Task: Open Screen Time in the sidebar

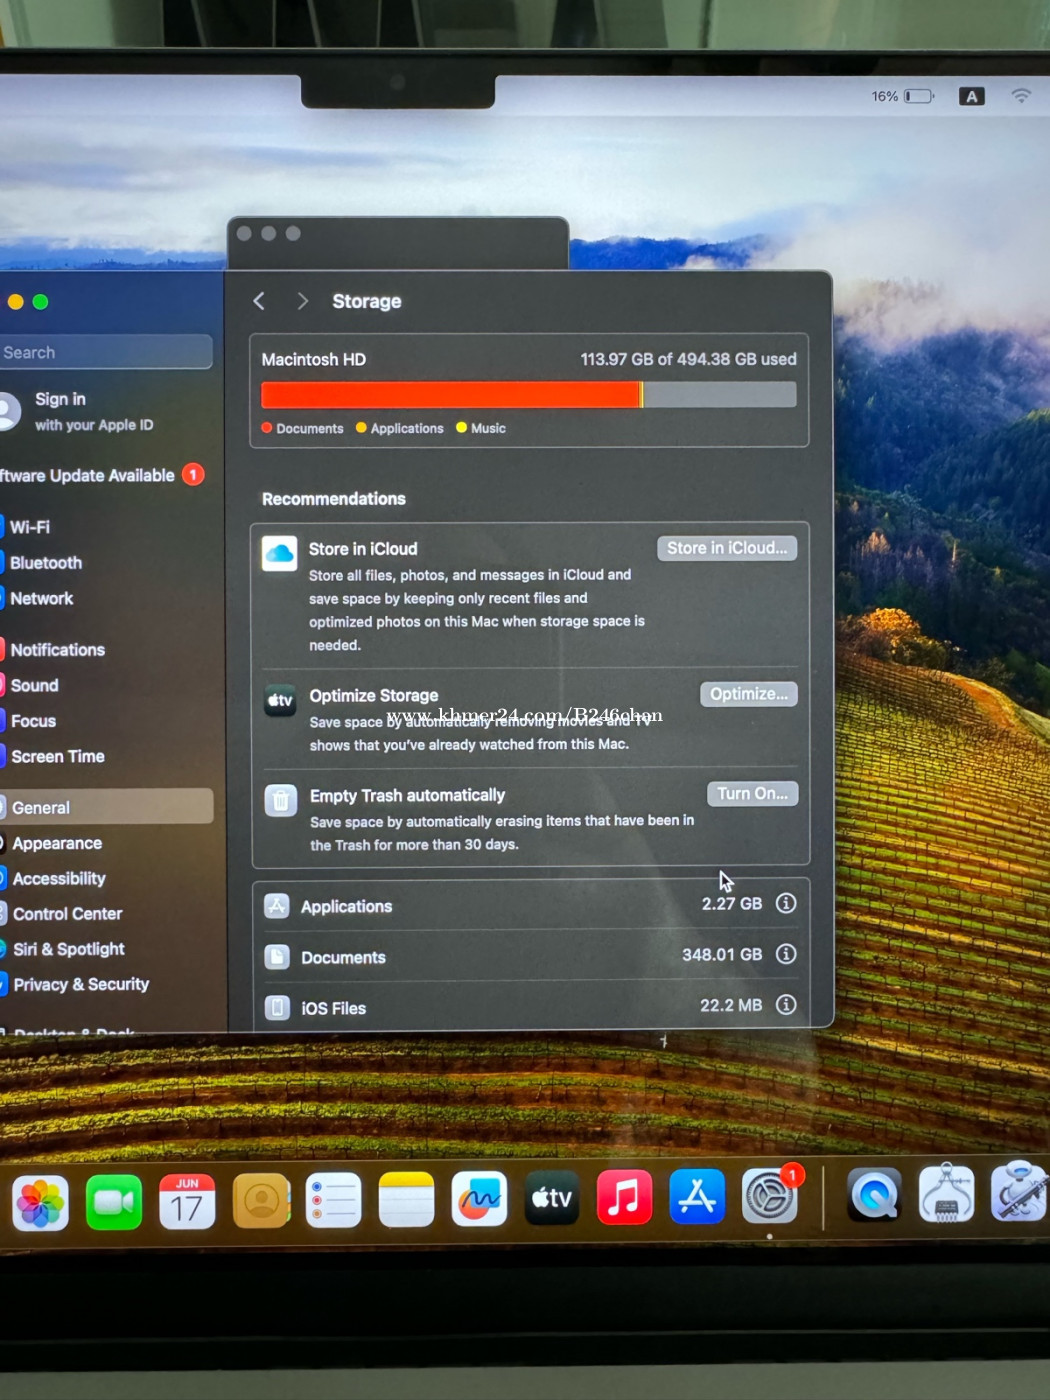Action: tap(58, 757)
